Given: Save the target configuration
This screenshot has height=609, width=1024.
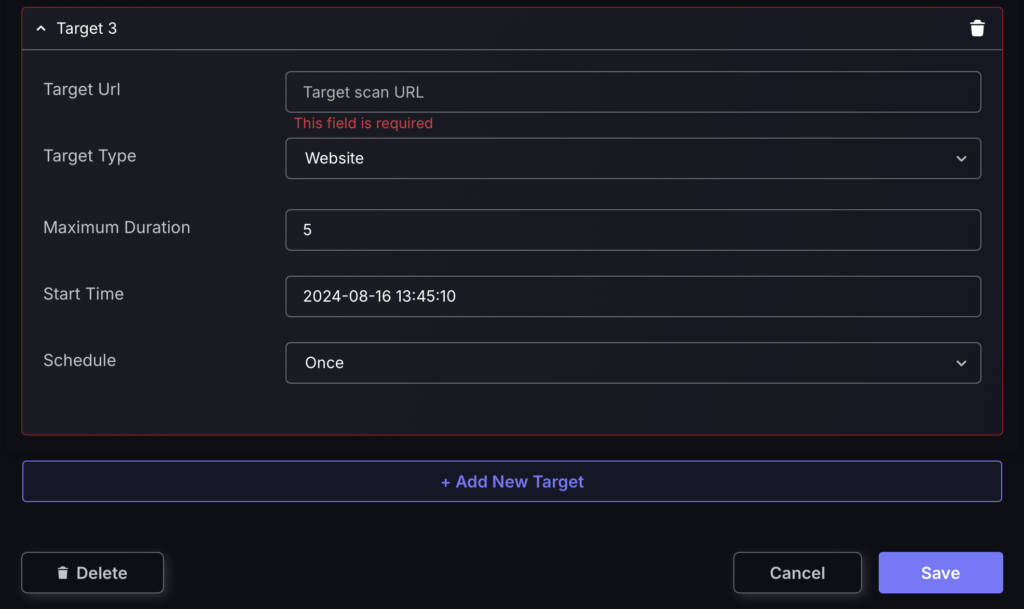Looking at the screenshot, I should 940,572.
